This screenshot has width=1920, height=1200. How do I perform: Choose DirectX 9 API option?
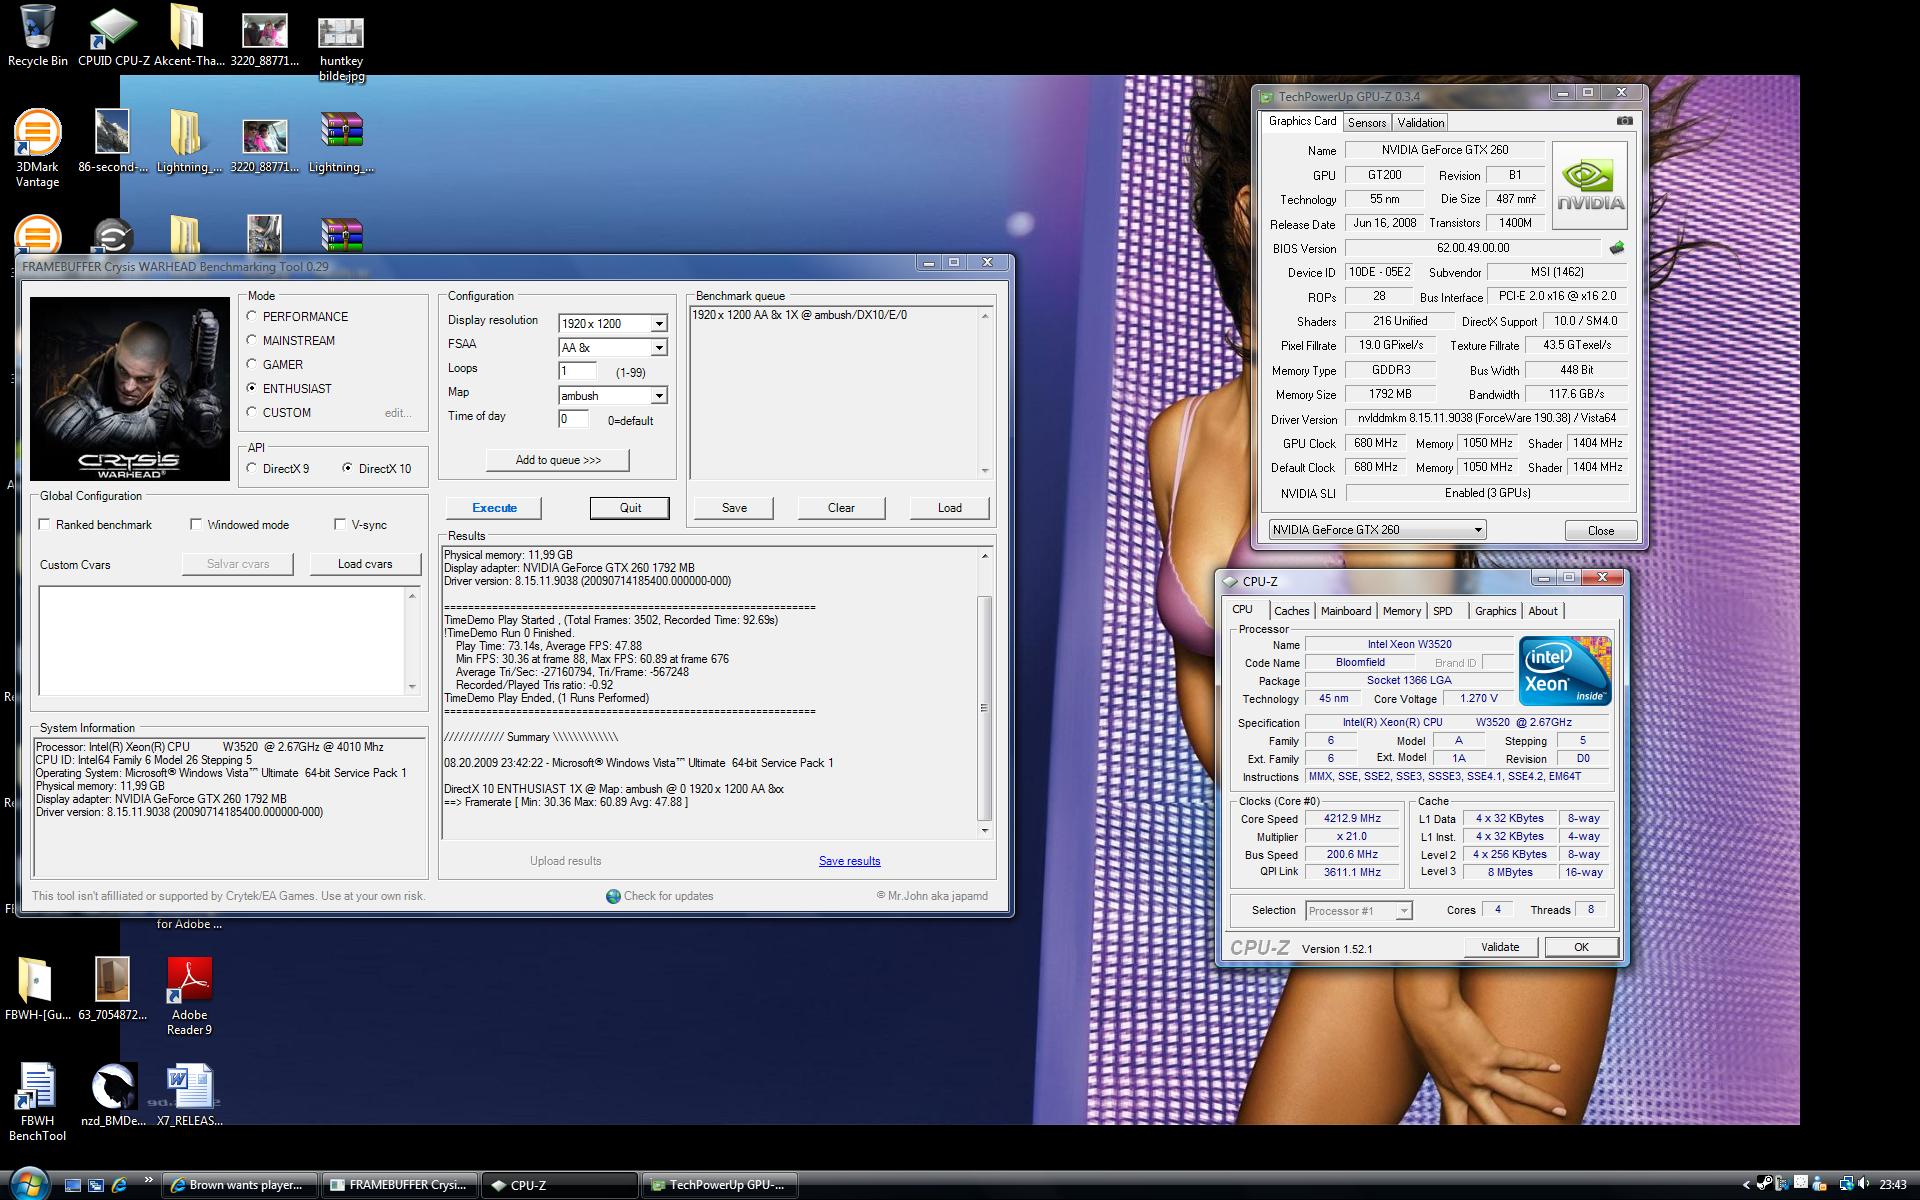click(252, 468)
